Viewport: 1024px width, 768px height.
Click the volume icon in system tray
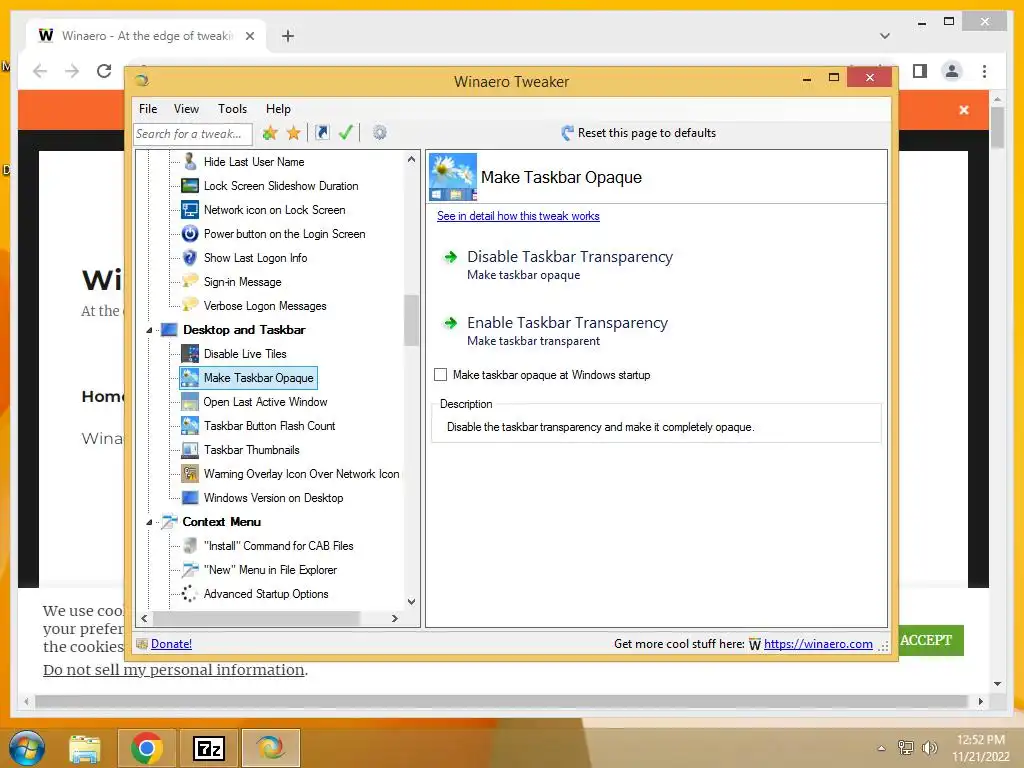(929, 747)
